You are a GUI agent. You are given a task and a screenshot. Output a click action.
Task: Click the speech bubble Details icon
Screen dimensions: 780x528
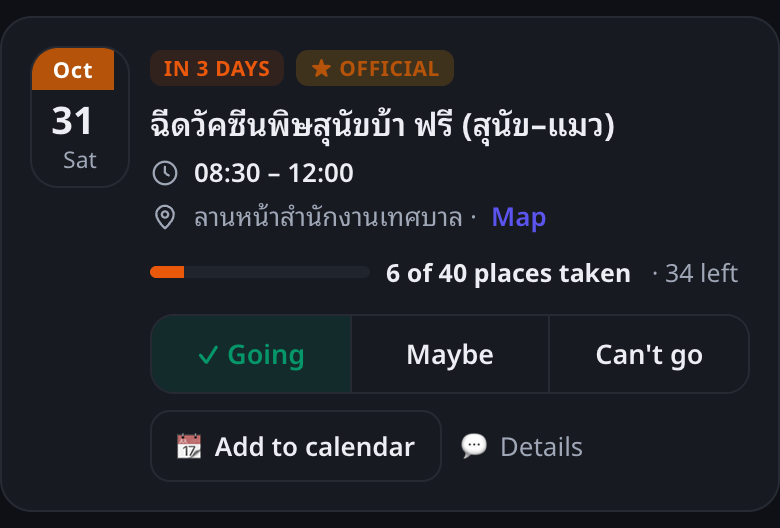tap(474, 445)
